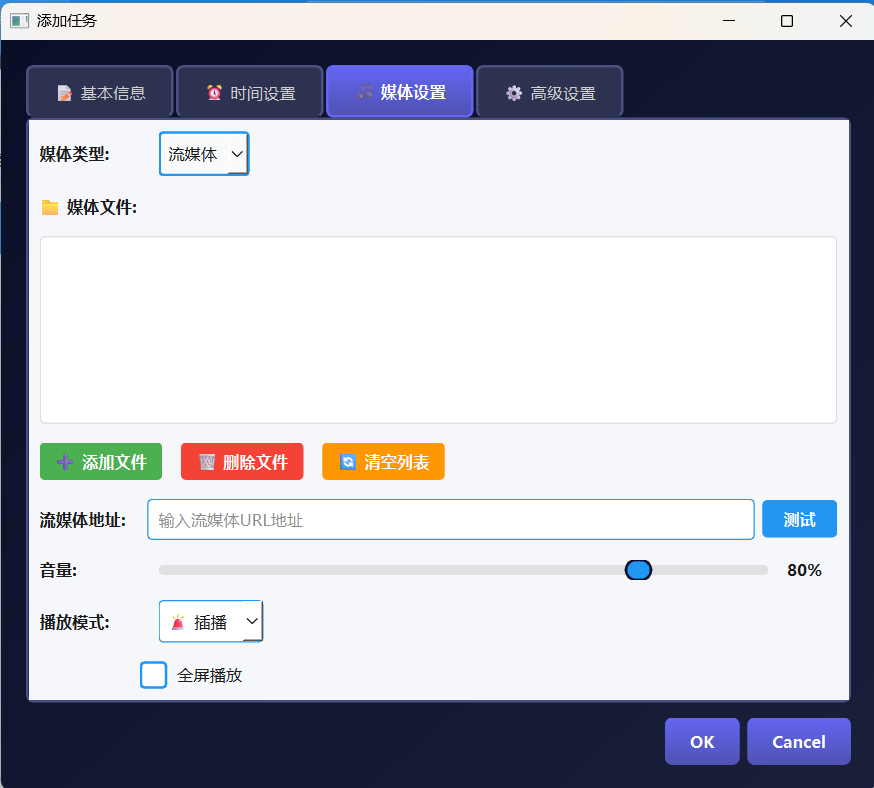
Task: Click the plus icon on 添加文件 button
Action: pos(64,461)
